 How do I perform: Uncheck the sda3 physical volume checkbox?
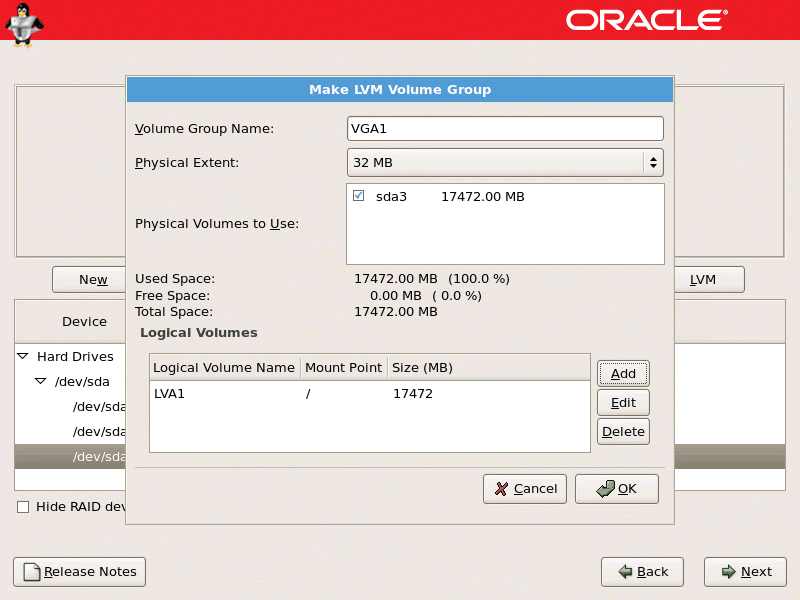359,196
